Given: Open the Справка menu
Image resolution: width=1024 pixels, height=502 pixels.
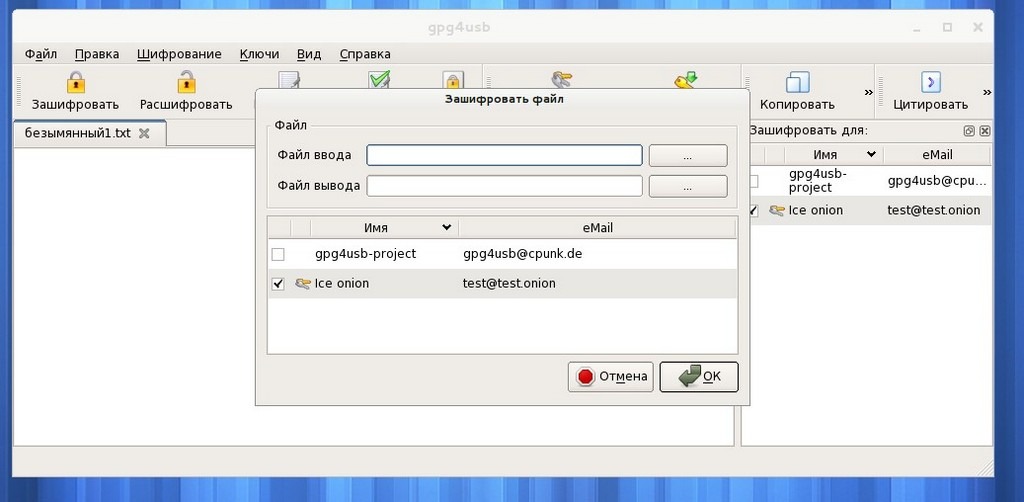Looking at the screenshot, I should (365, 54).
